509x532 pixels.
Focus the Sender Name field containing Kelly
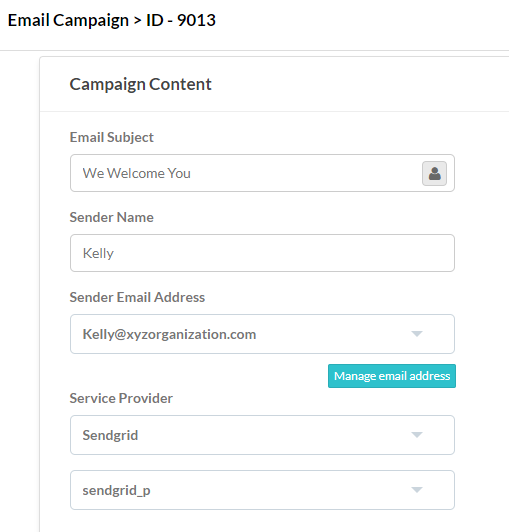pos(262,253)
